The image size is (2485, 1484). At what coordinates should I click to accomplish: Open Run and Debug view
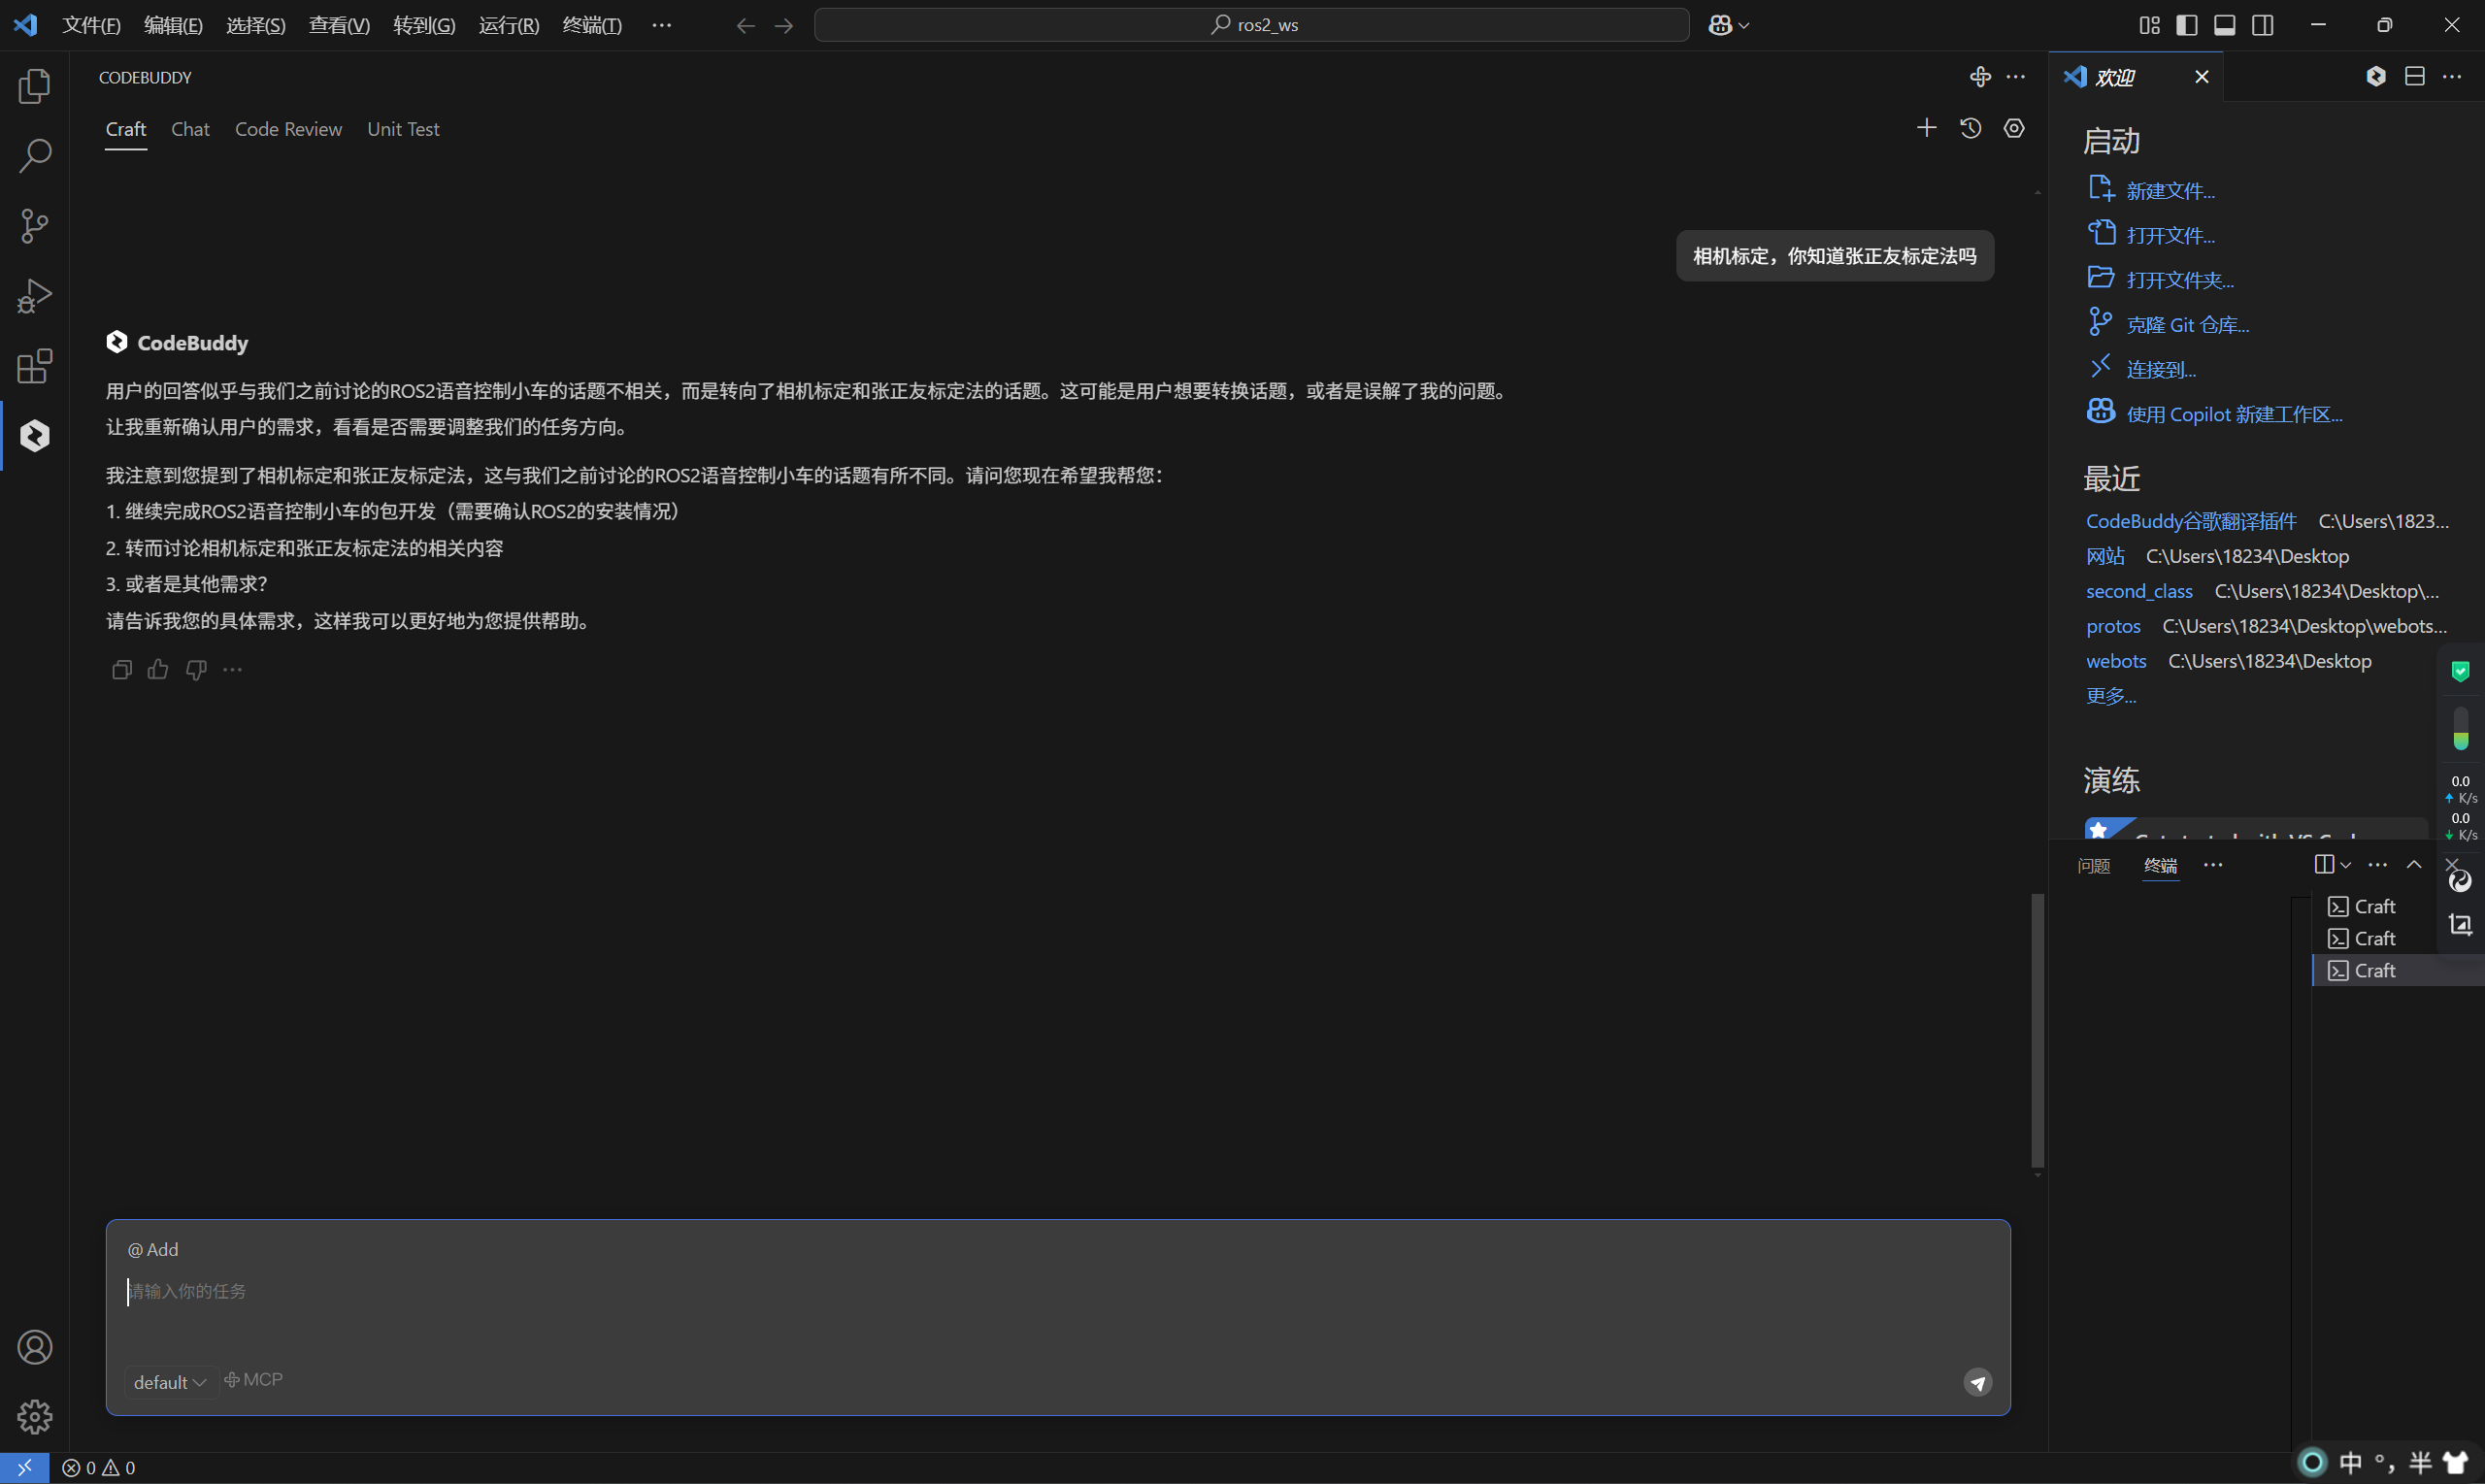(34, 296)
